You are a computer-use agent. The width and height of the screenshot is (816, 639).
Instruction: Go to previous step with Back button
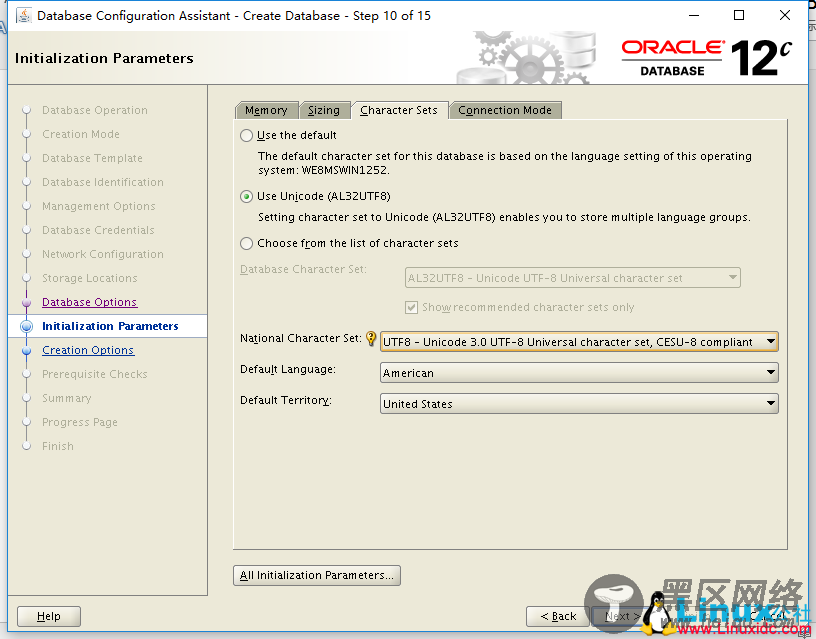click(x=558, y=617)
